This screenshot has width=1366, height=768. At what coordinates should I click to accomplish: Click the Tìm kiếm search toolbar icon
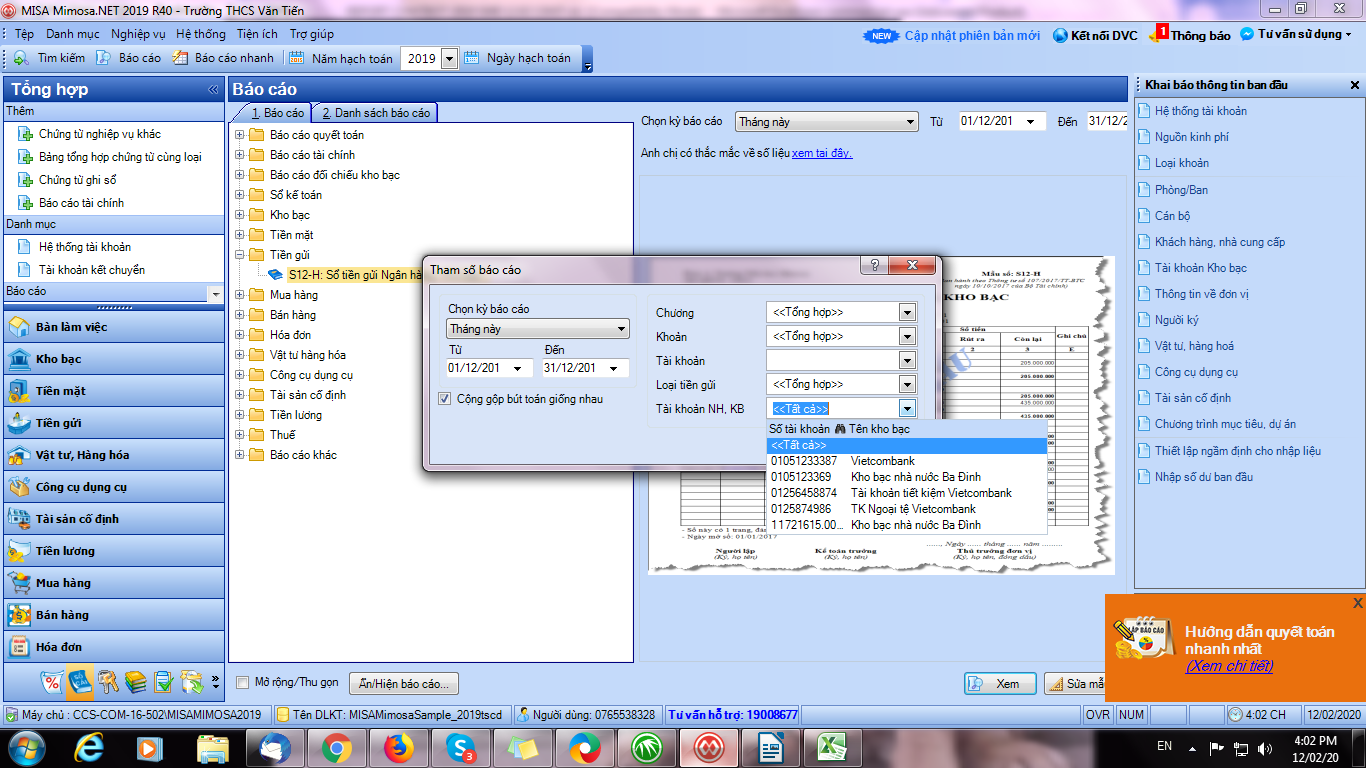pos(22,58)
